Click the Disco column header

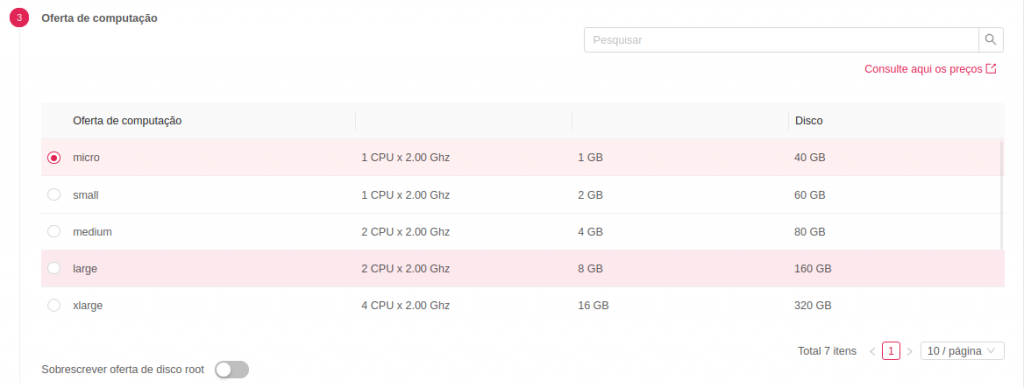click(808, 120)
